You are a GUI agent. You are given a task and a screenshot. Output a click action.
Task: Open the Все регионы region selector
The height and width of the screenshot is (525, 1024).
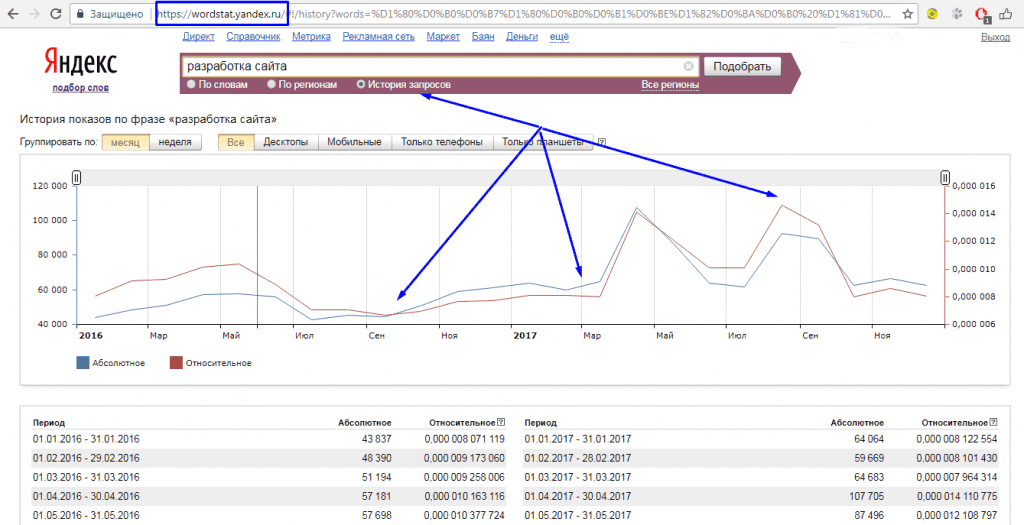coord(670,85)
